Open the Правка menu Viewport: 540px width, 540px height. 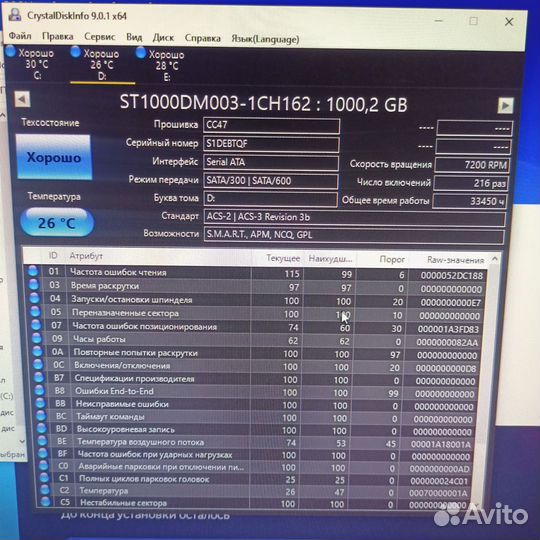58,37
